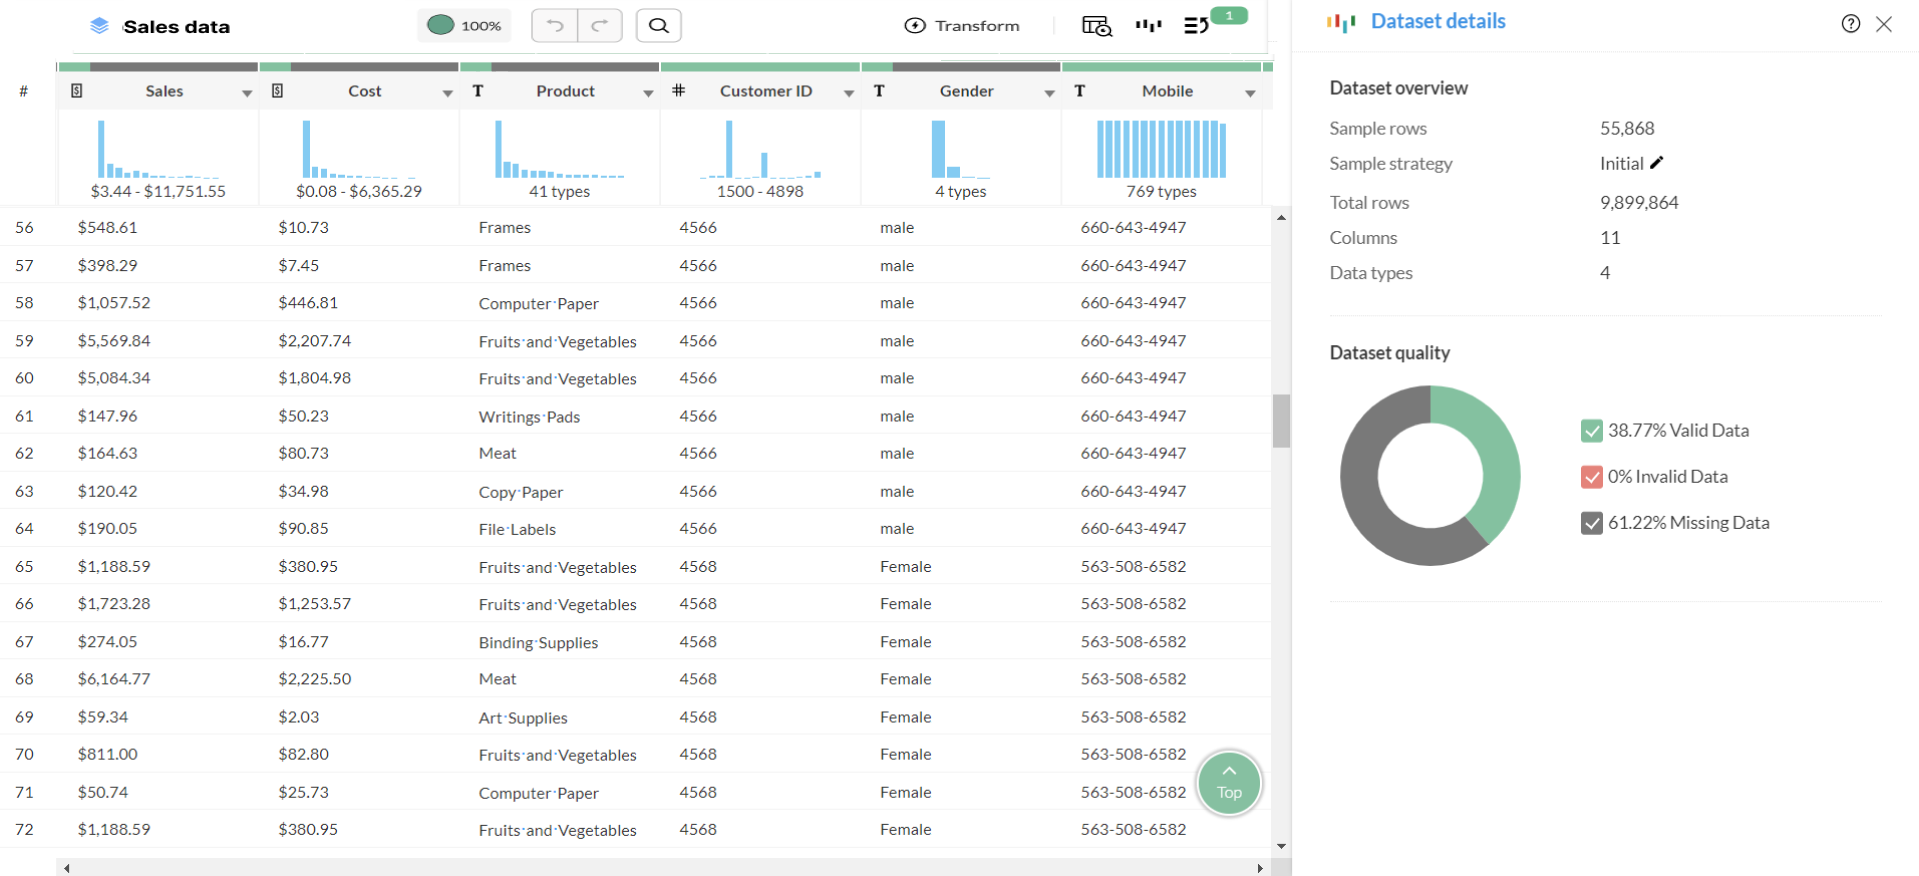1919x876 pixels.
Task: Click the green Top button
Action: [1229, 783]
